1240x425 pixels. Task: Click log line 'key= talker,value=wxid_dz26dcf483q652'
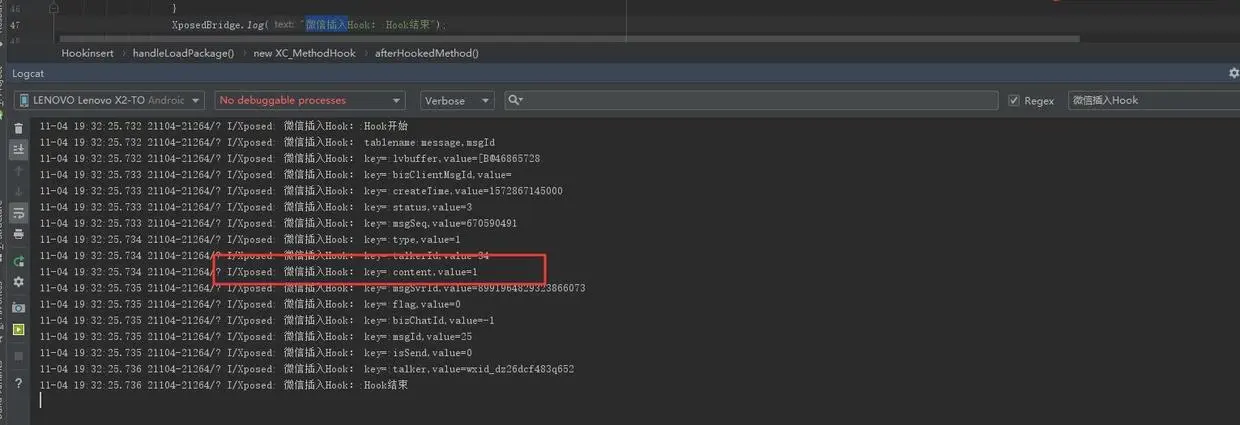click(307, 369)
